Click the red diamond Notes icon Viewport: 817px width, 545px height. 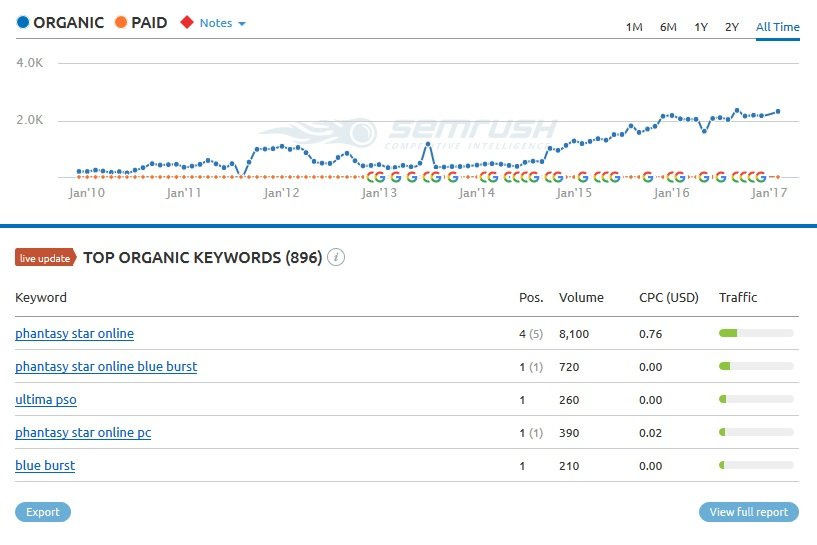click(x=187, y=22)
